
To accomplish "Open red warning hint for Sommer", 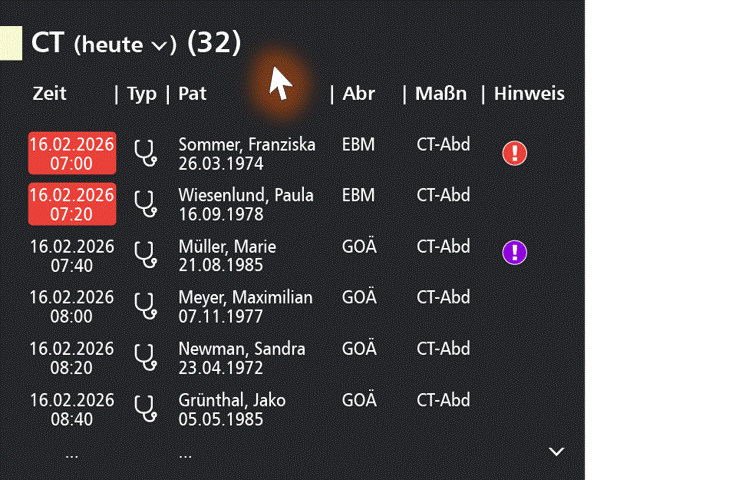I will 514,153.
